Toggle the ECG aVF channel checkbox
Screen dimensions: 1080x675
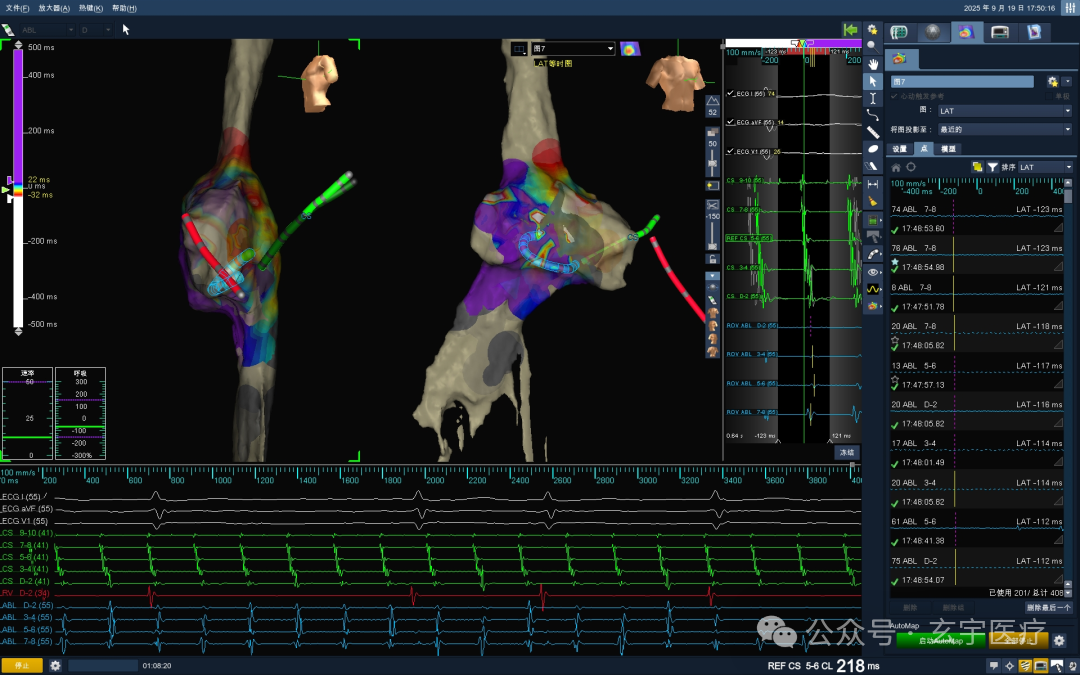[x=731, y=123]
